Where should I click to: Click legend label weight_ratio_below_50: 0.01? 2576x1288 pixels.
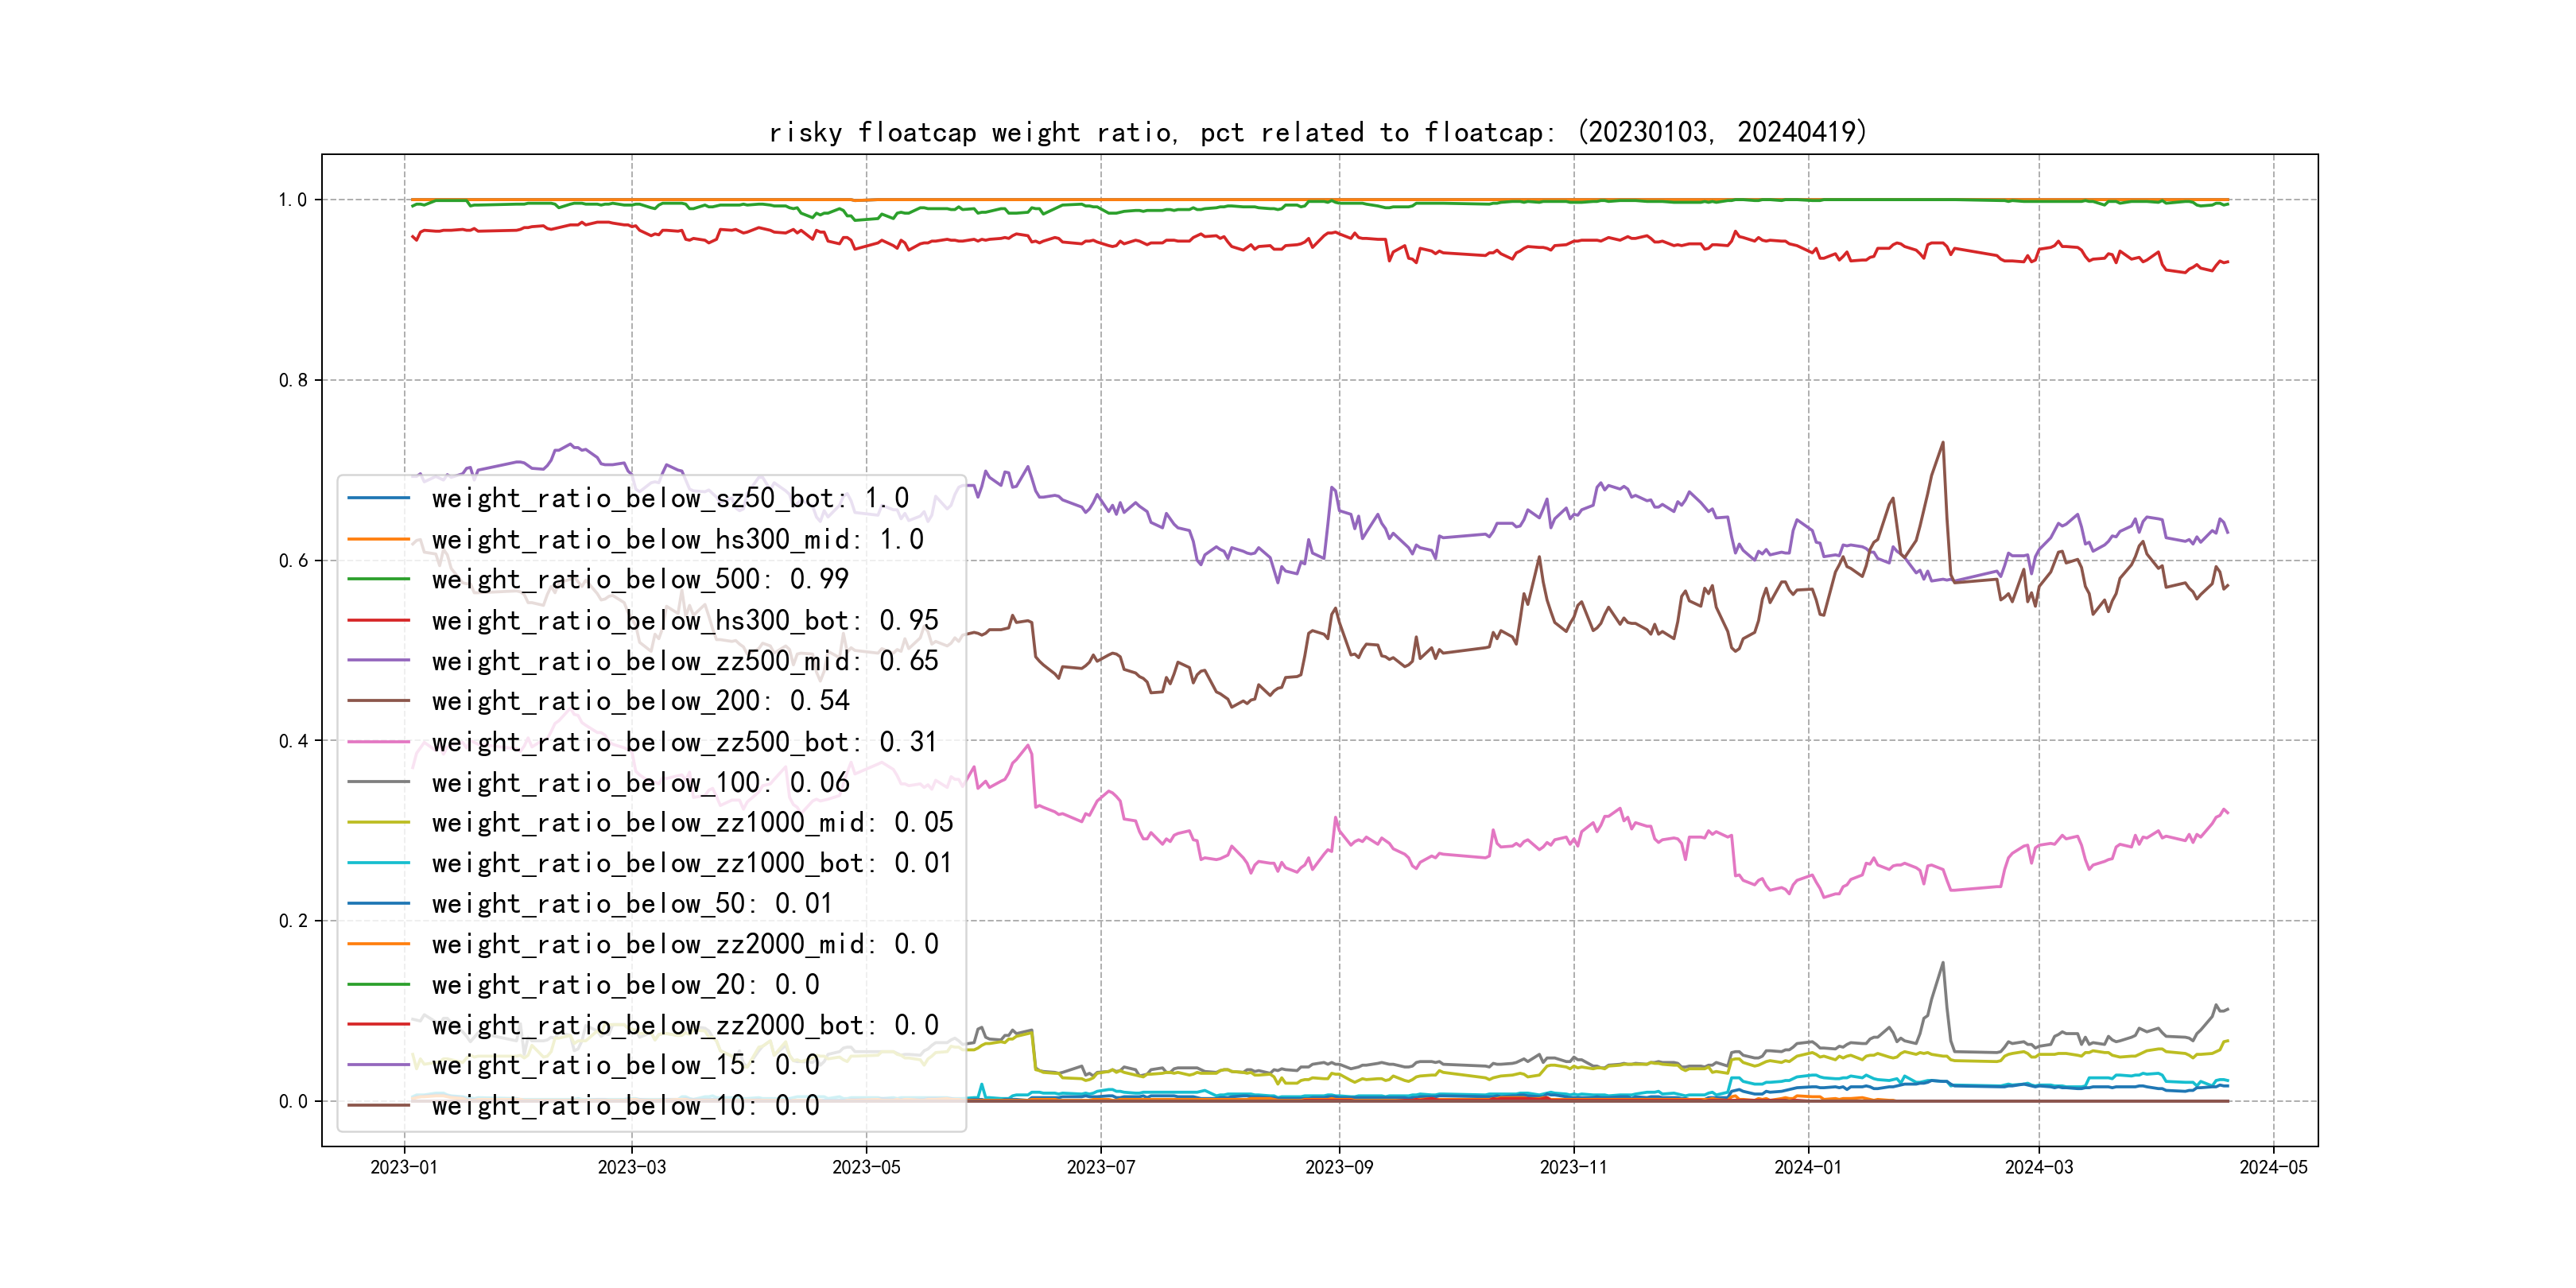pos(632,903)
